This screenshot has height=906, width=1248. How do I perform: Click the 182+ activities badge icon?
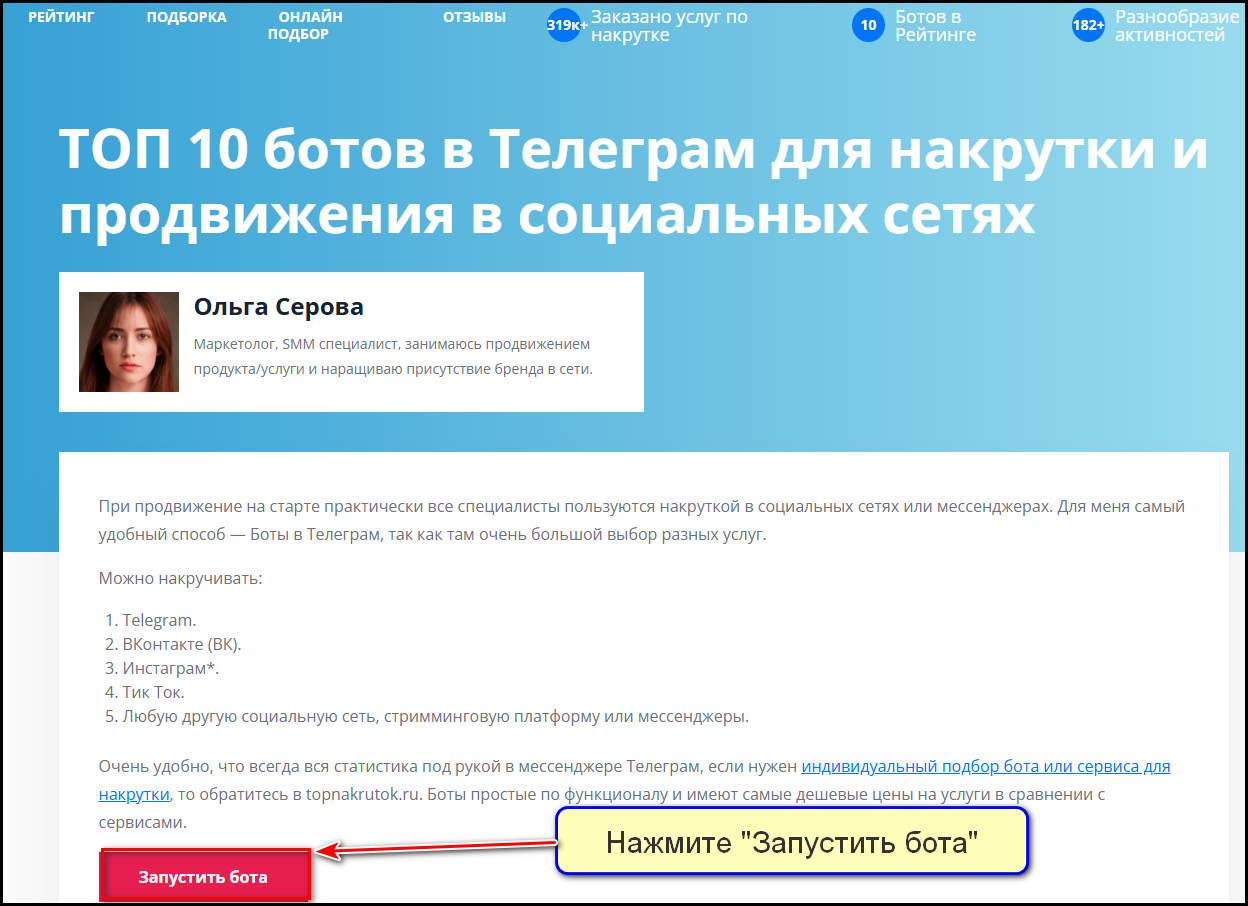(1088, 25)
